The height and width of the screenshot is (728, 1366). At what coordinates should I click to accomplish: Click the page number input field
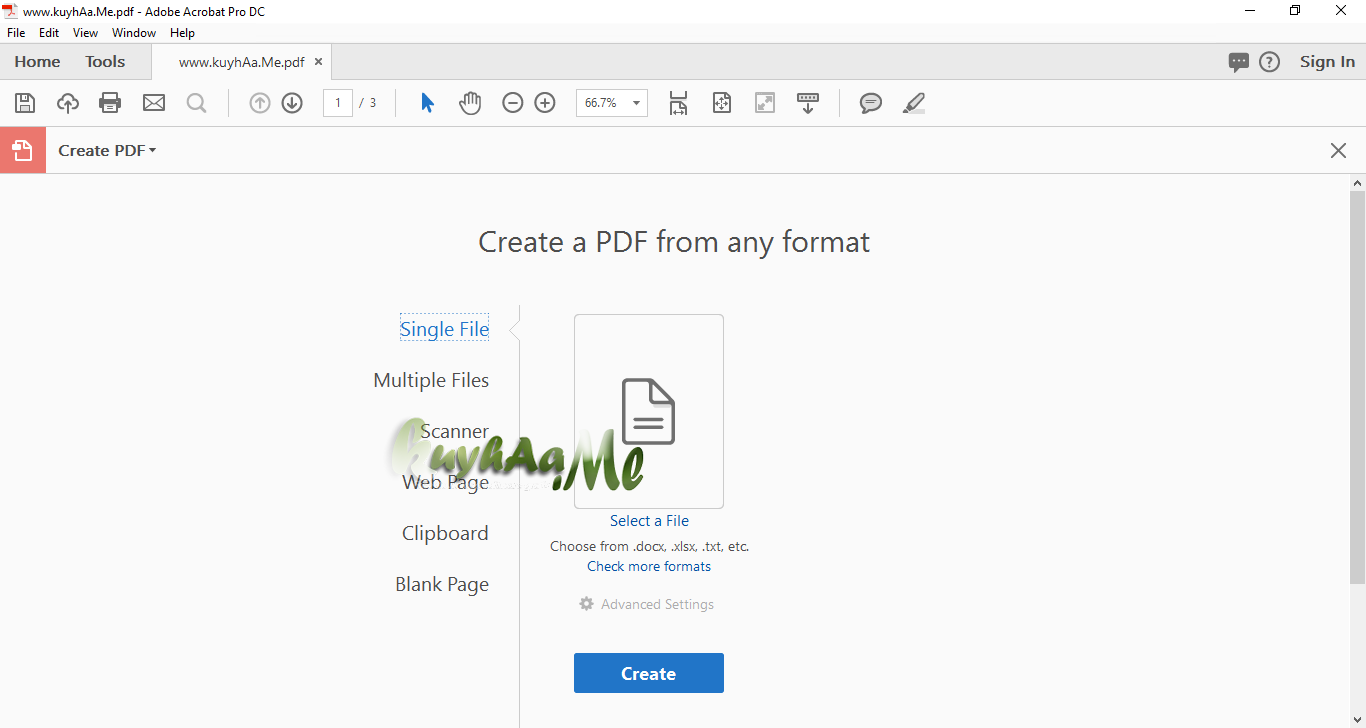click(338, 103)
